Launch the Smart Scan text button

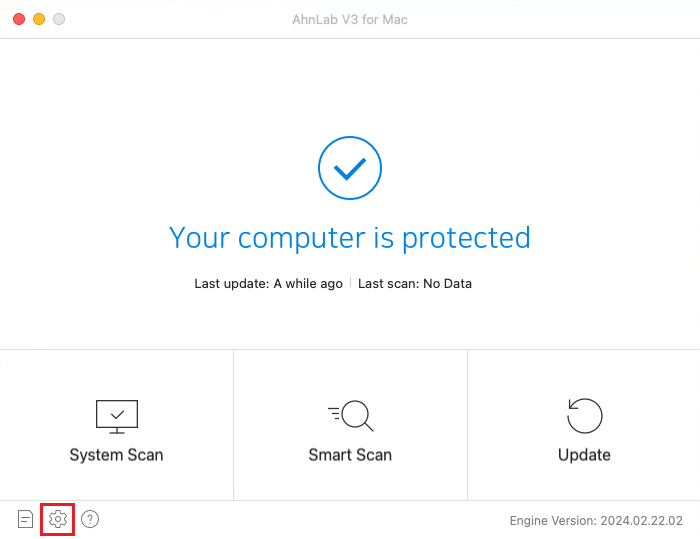(350, 455)
